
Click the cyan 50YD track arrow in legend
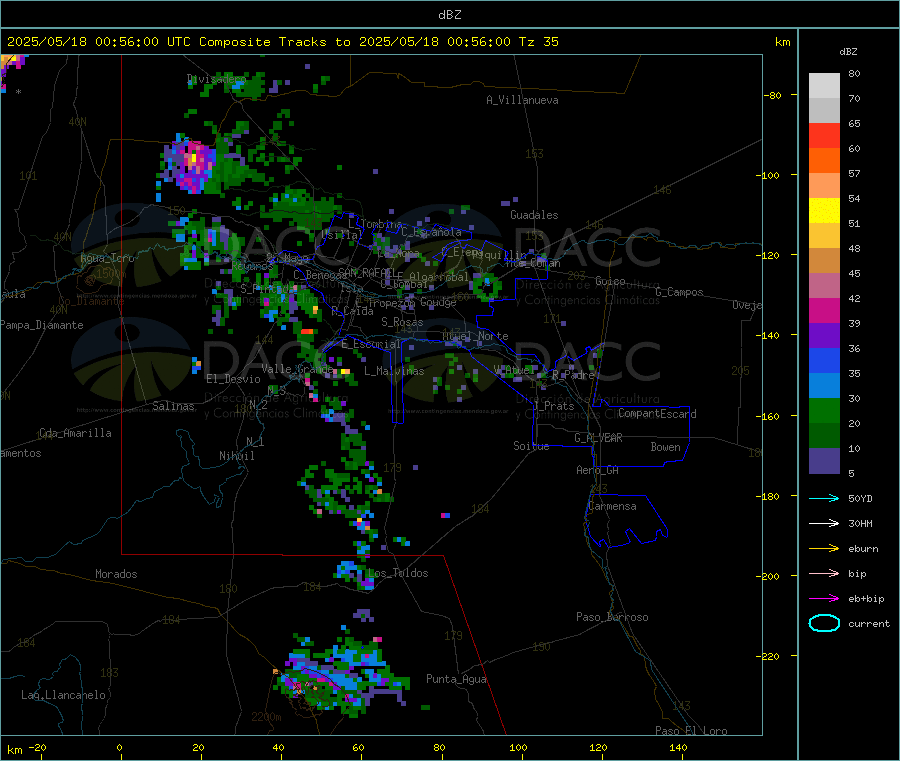(x=824, y=498)
